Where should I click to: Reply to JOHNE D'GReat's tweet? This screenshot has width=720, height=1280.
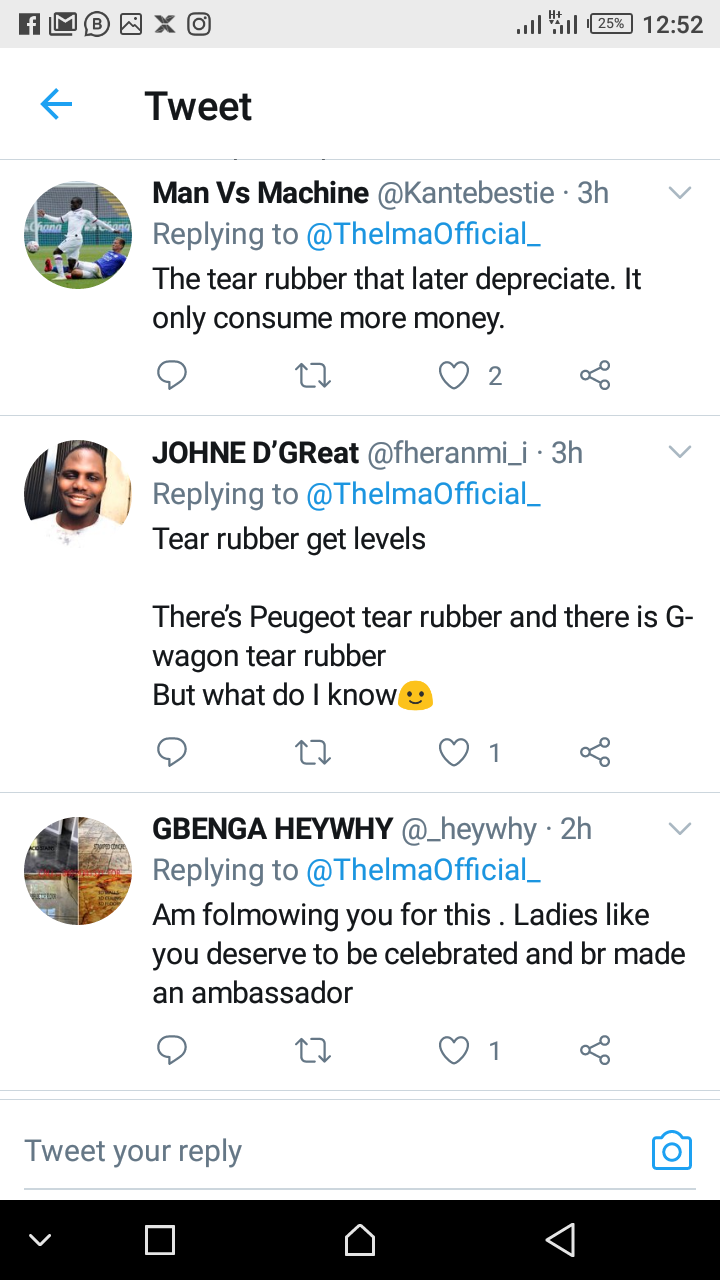172,752
